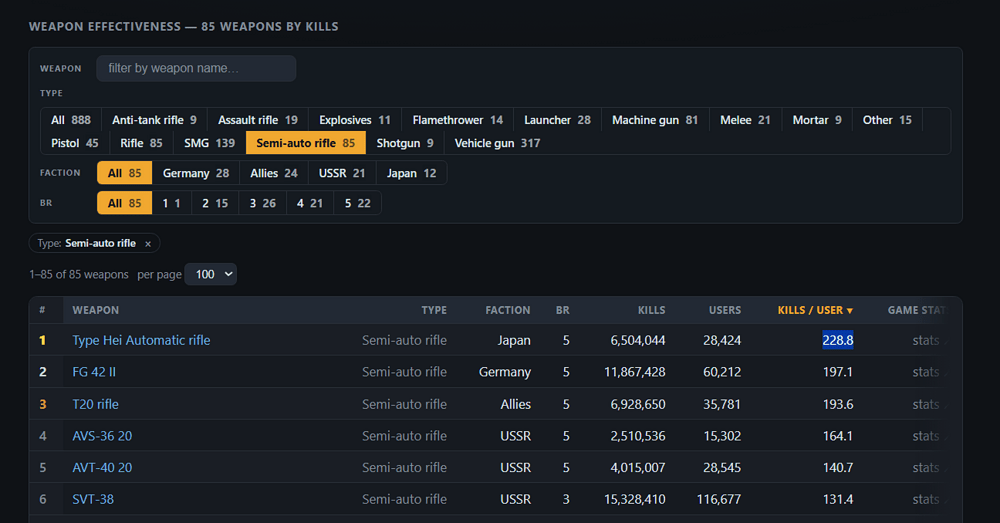Filter by Anti-tank rifle type
Viewport: 1000px width, 523px height.
pos(154,120)
